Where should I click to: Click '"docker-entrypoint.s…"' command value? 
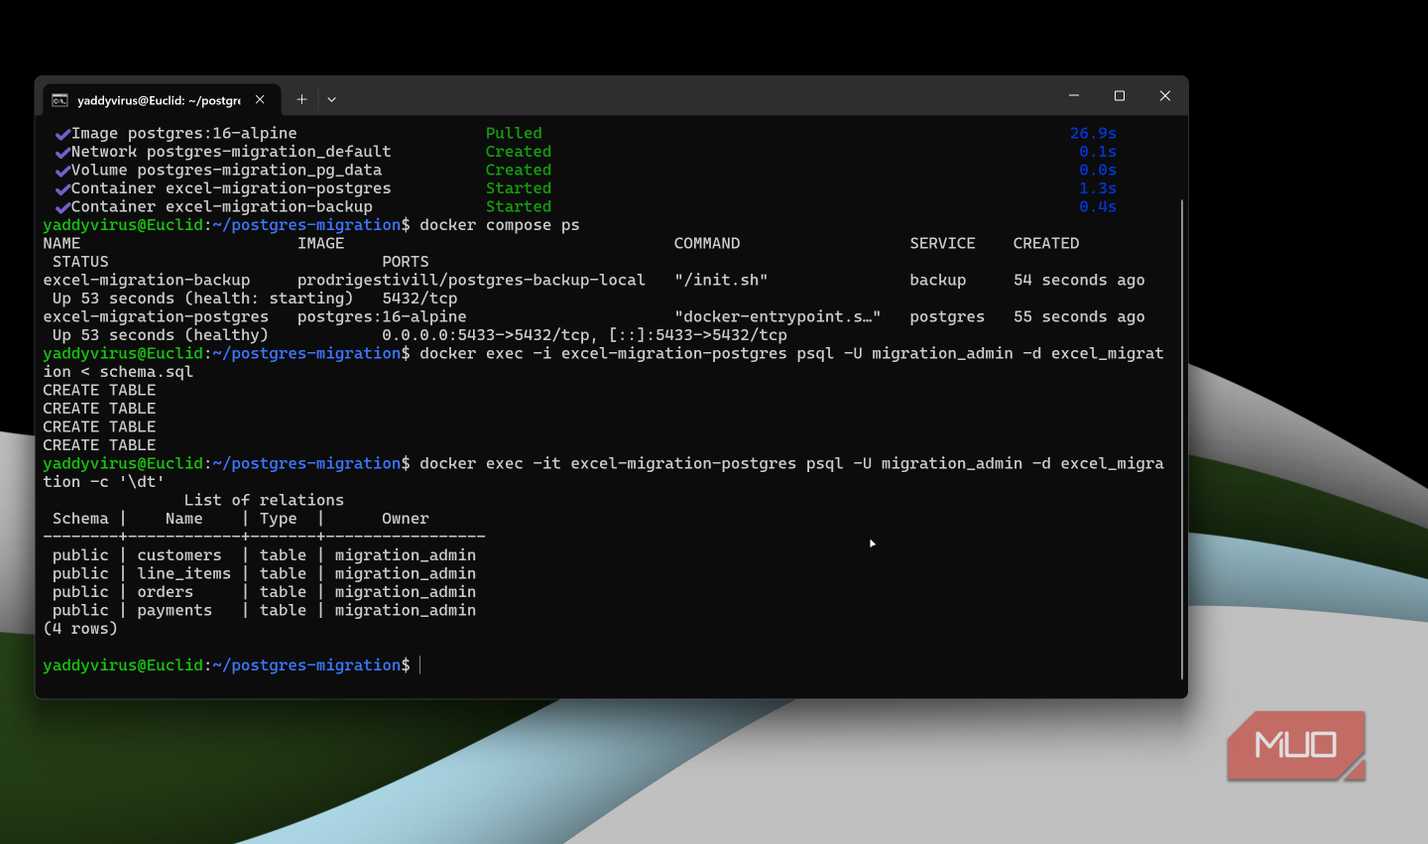tap(777, 316)
